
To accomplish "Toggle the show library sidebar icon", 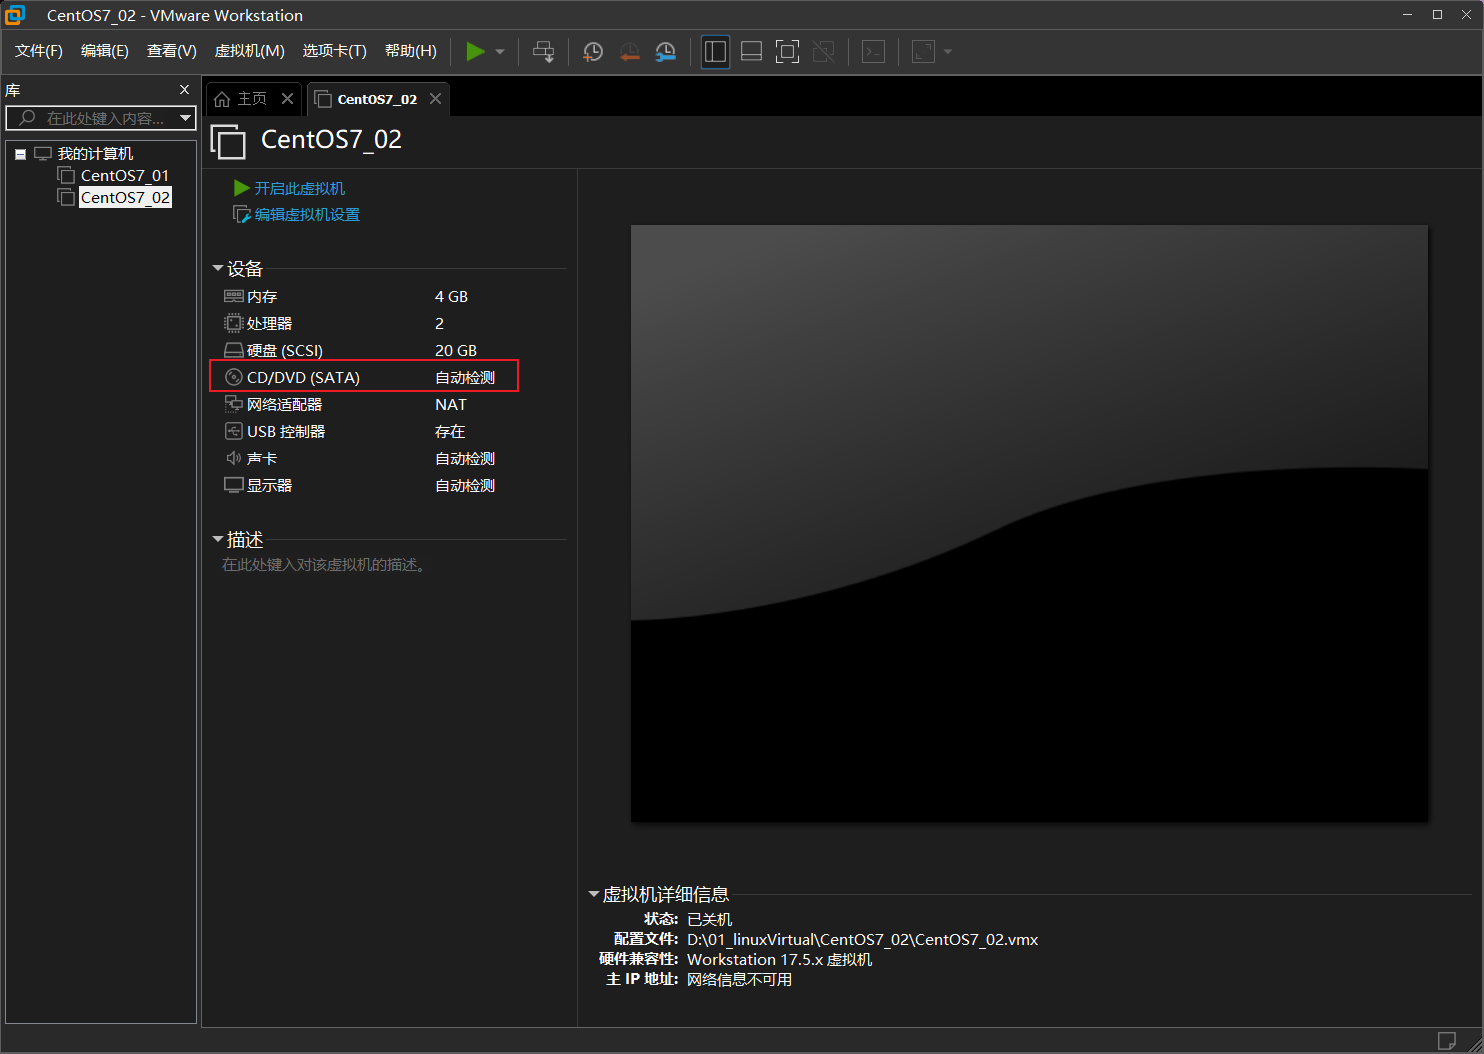I will pos(715,52).
